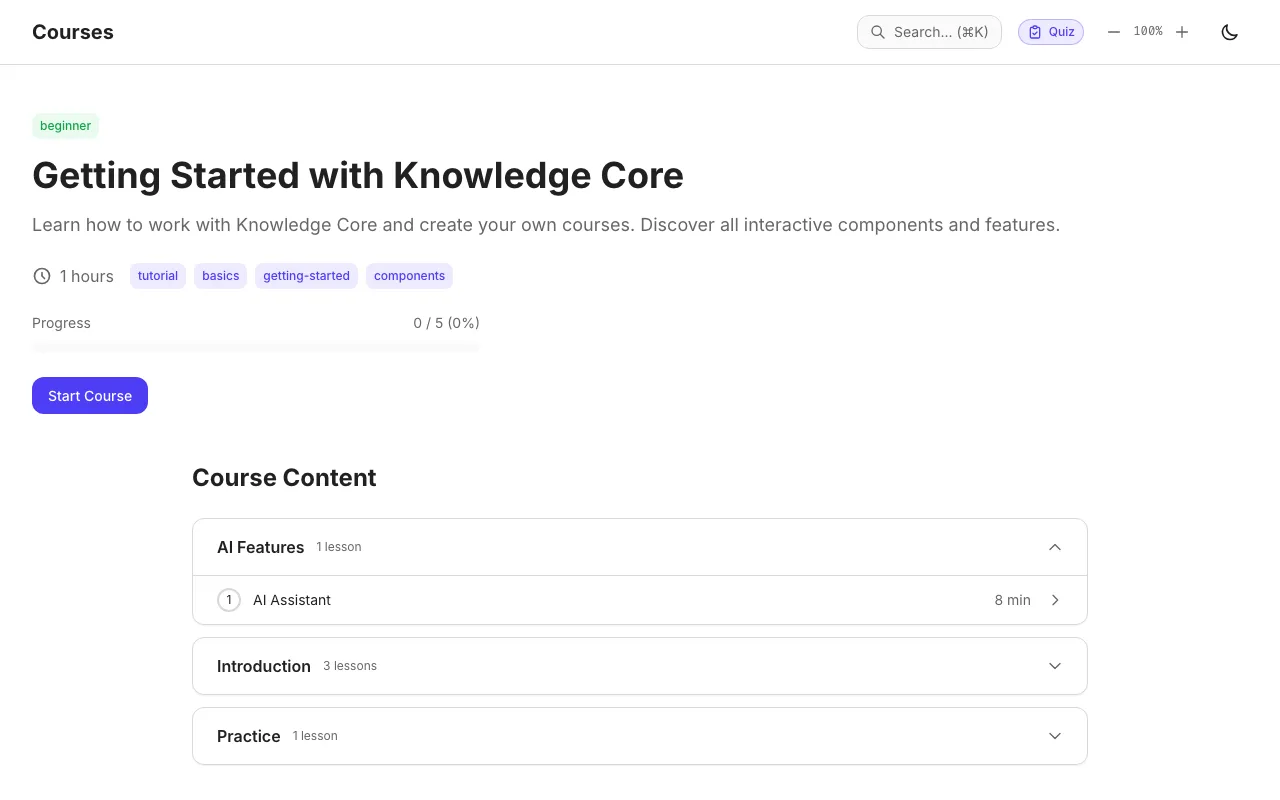Click the 1 hours duration text
Viewport: 1280px width, 800px height.
[x=87, y=276]
